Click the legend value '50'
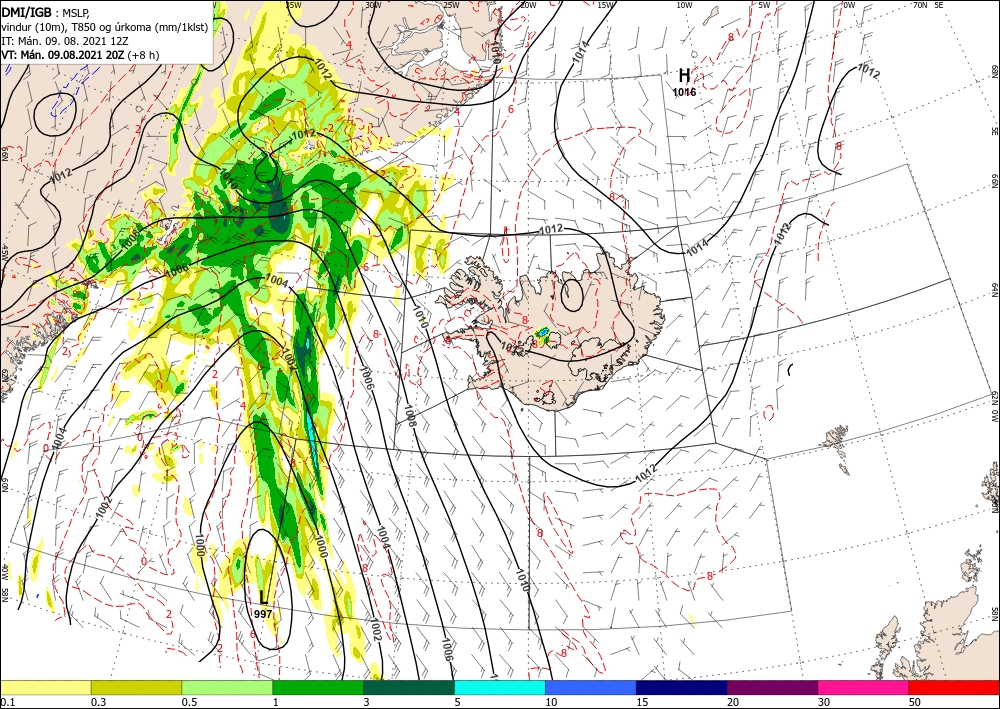Viewport: 1000px width, 709px height. [x=915, y=702]
